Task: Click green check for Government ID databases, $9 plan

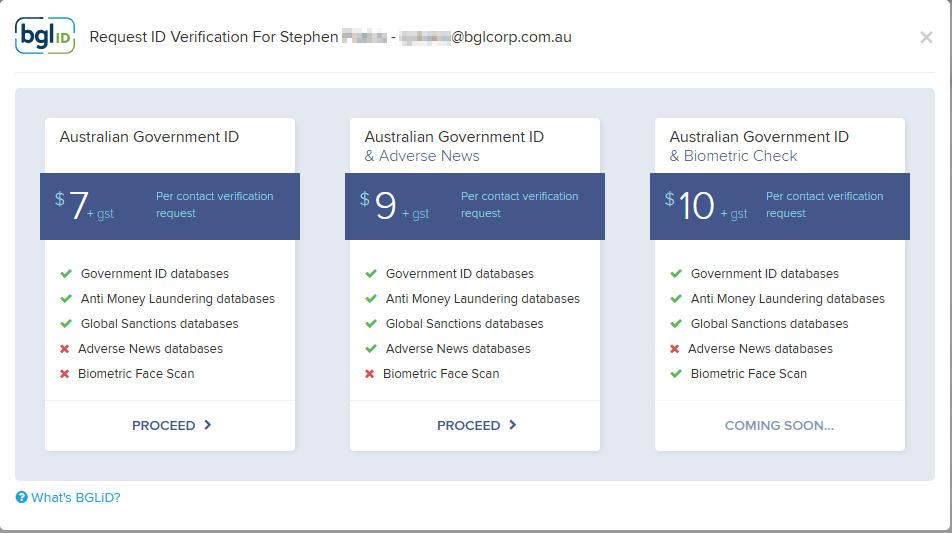Action: click(x=371, y=274)
